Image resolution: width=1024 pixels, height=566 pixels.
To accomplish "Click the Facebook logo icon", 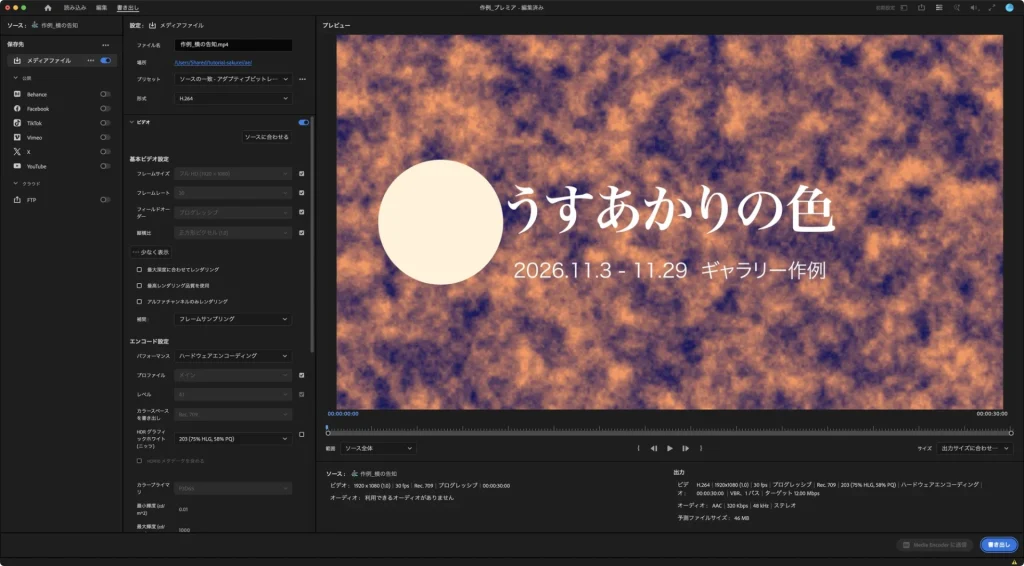I will (x=17, y=108).
